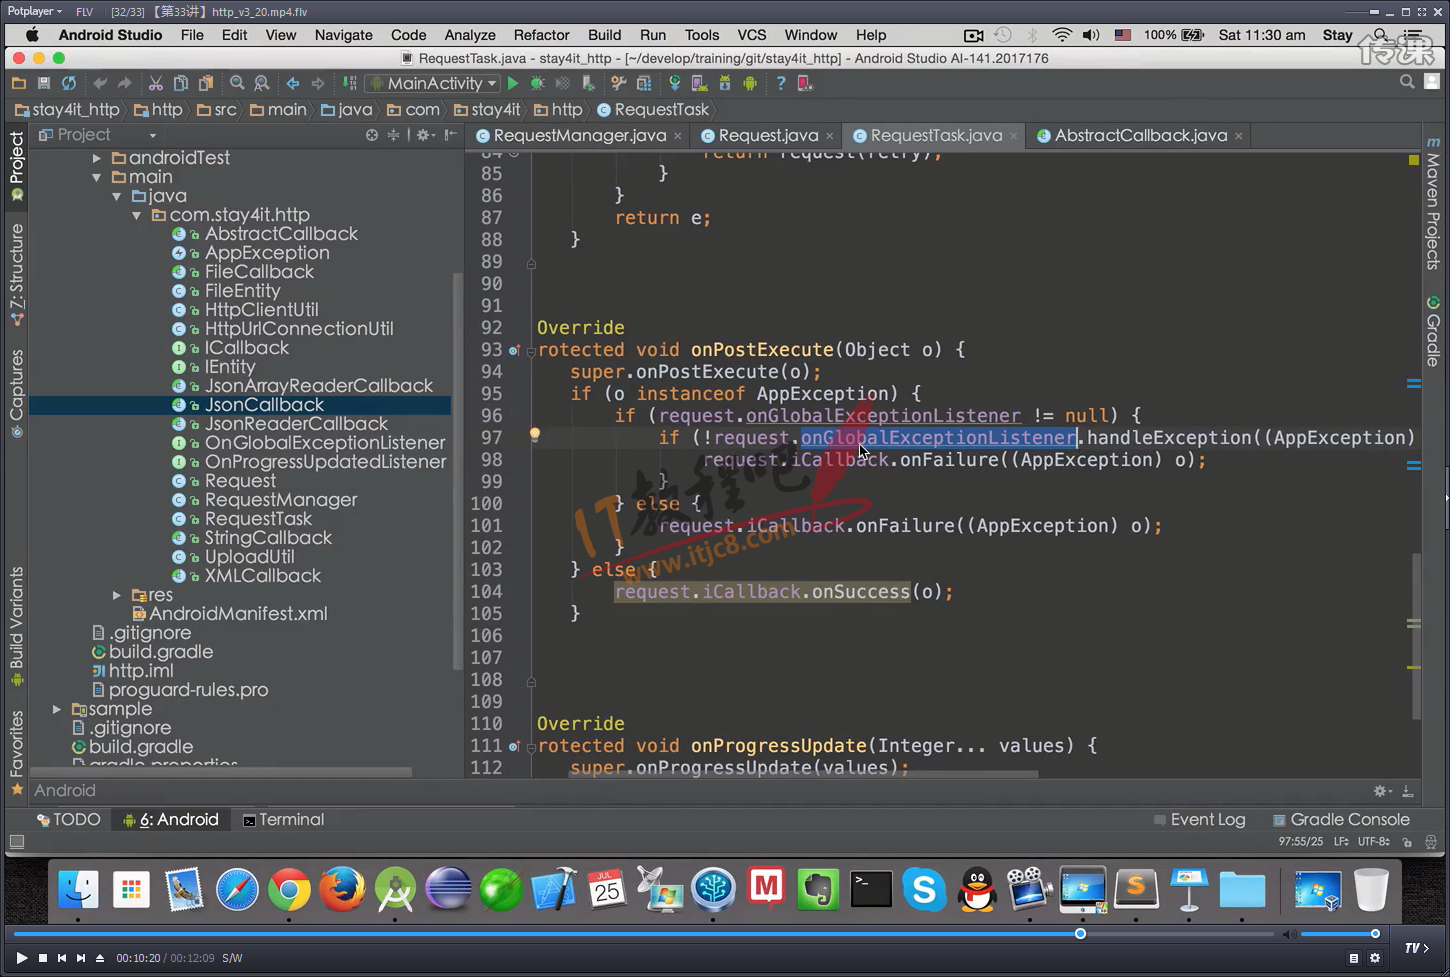Start Debug with bug icon
1450x977 pixels.
click(538, 84)
